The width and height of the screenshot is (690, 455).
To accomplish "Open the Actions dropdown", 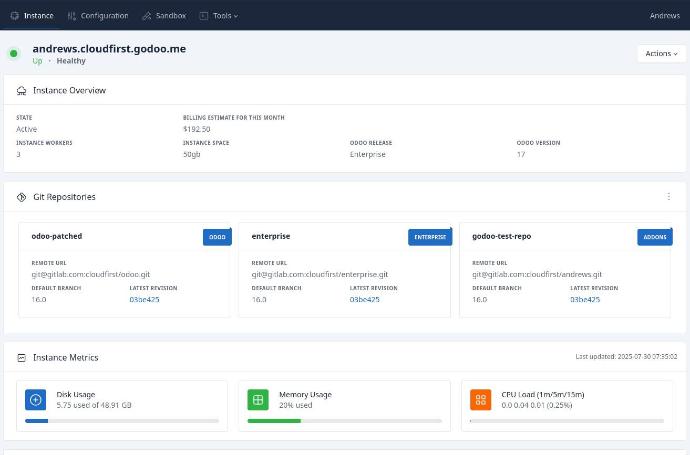I will tap(661, 54).
